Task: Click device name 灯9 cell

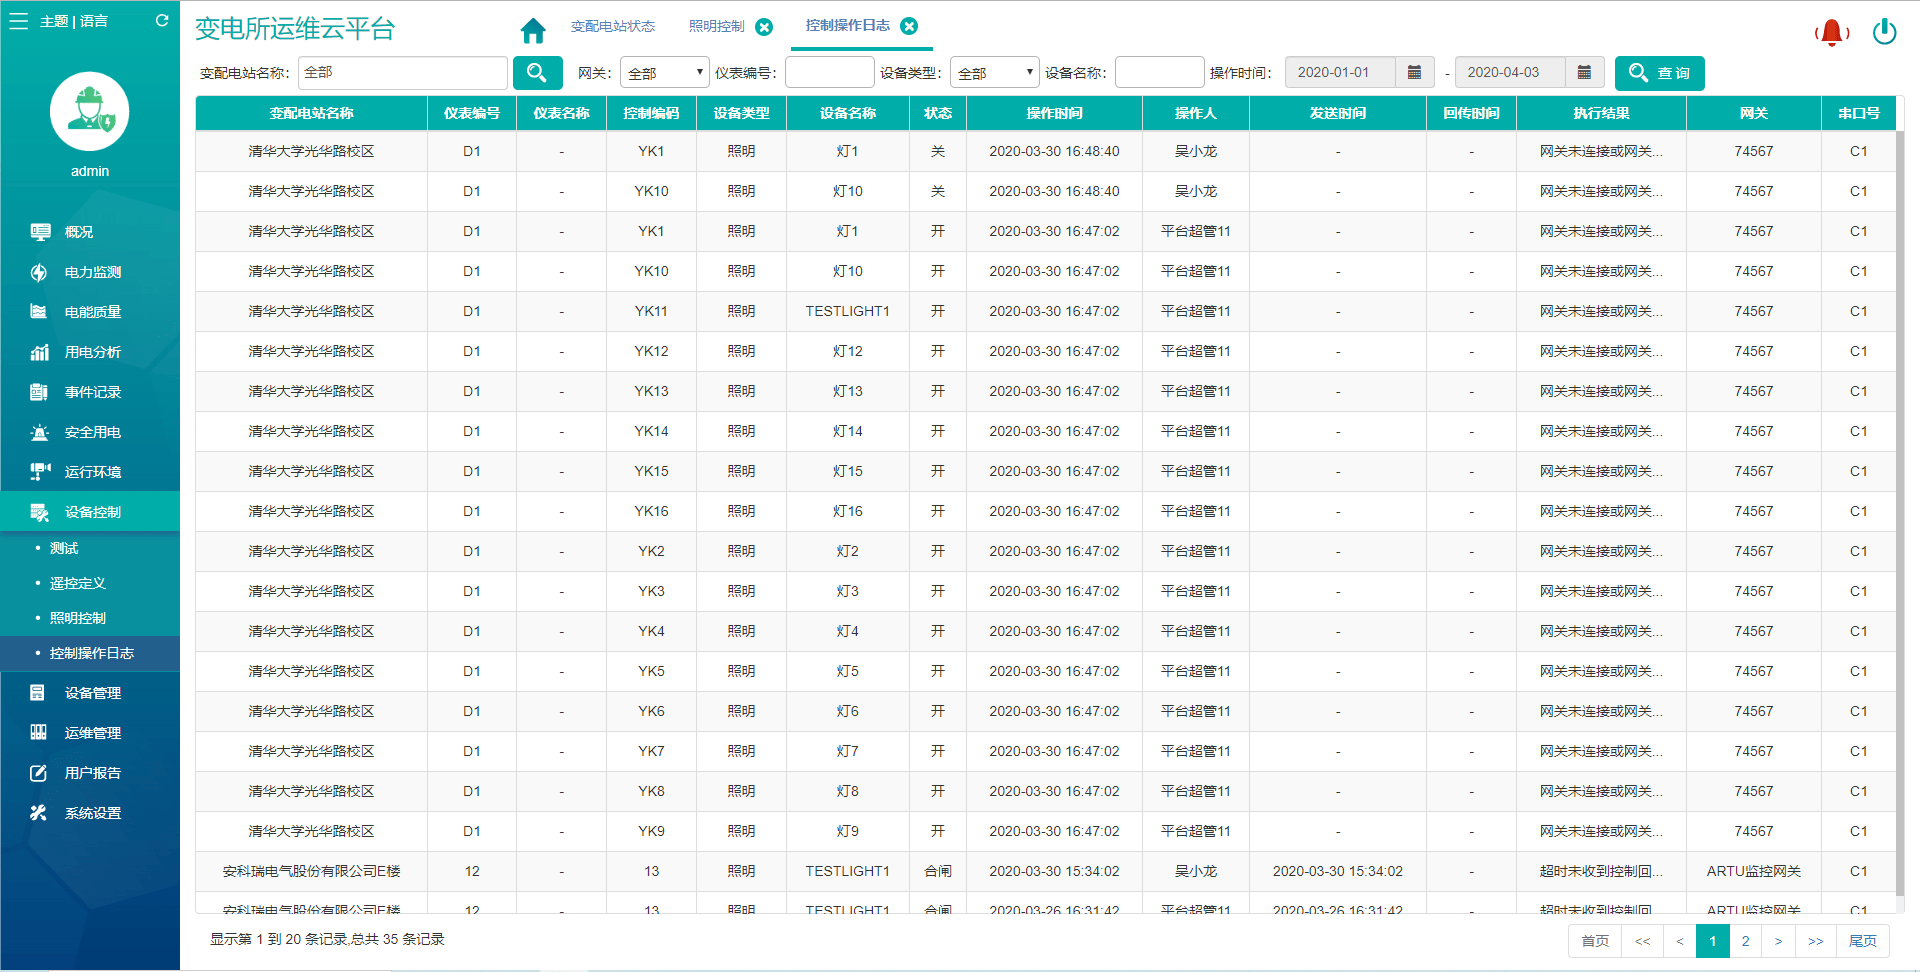Action: (x=847, y=831)
